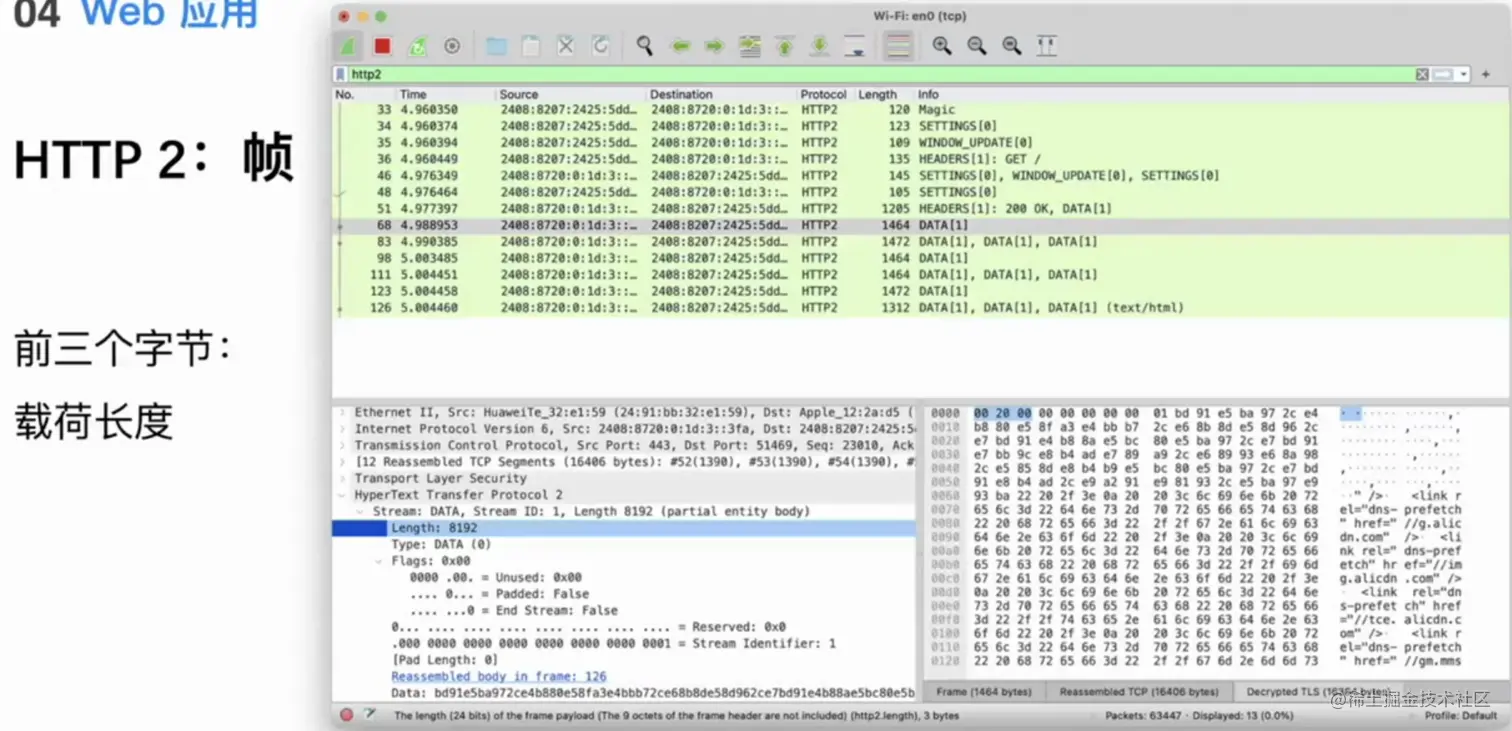The width and height of the screenshot is (1512, 731).
Task: Select the Data: bd91e5ba... line
Action: [x=652, y=693]
